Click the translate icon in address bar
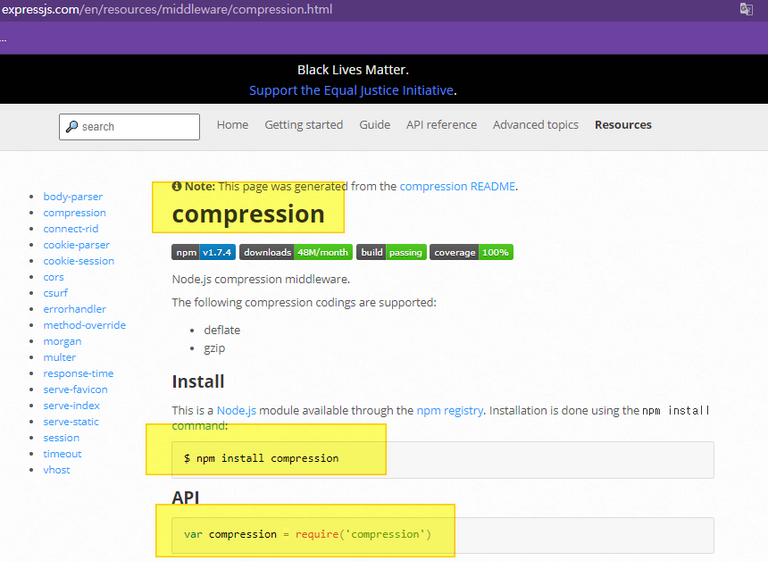The width and height of the screenshot is (768, 562). pos(746,9)
